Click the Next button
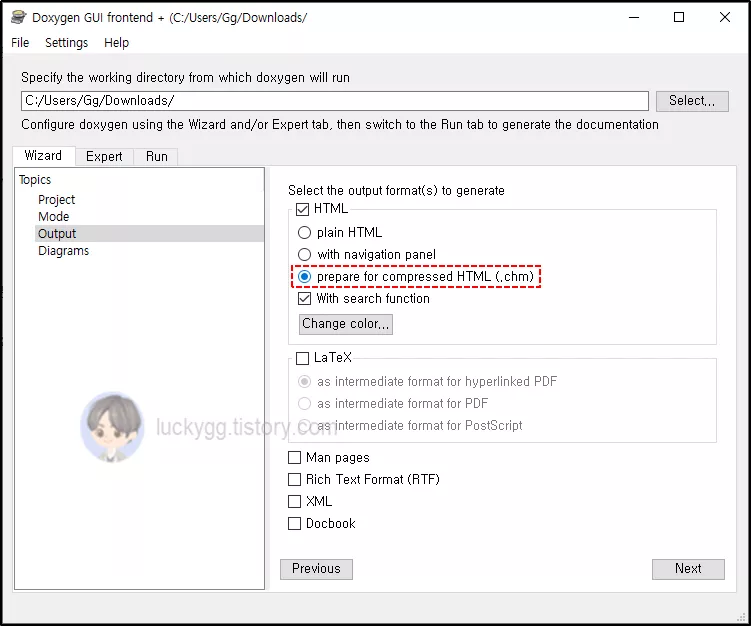 [688, 569]
